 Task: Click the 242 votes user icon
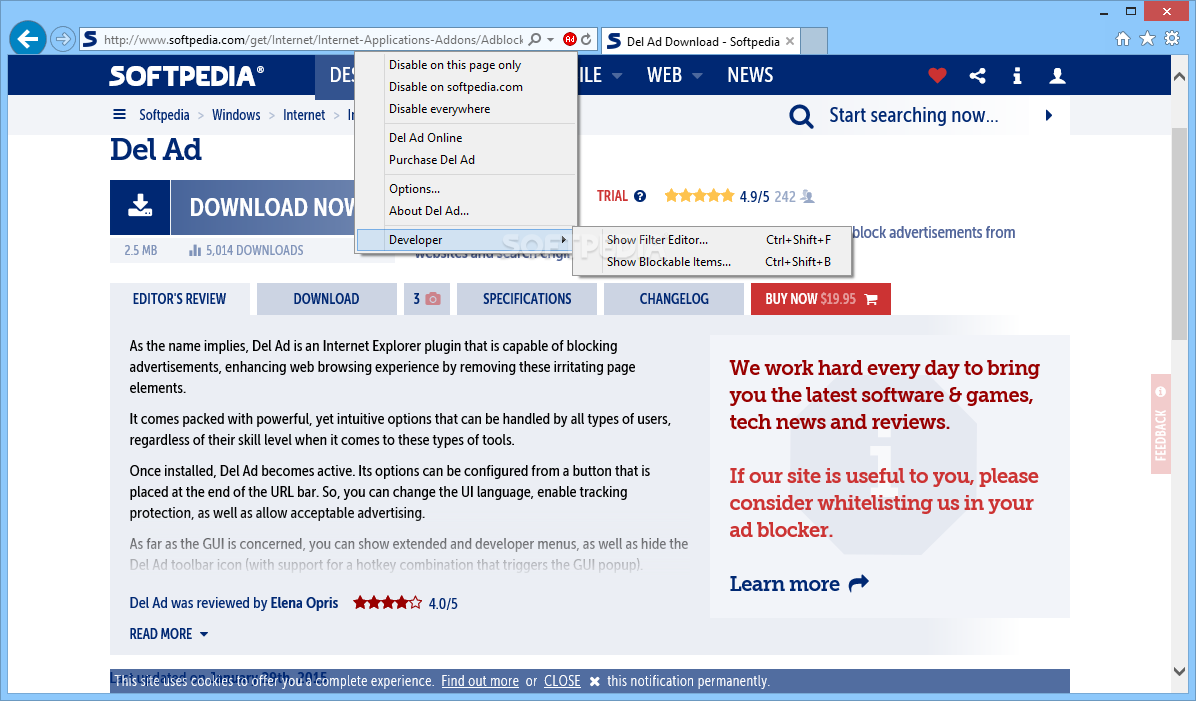point(809,197)
